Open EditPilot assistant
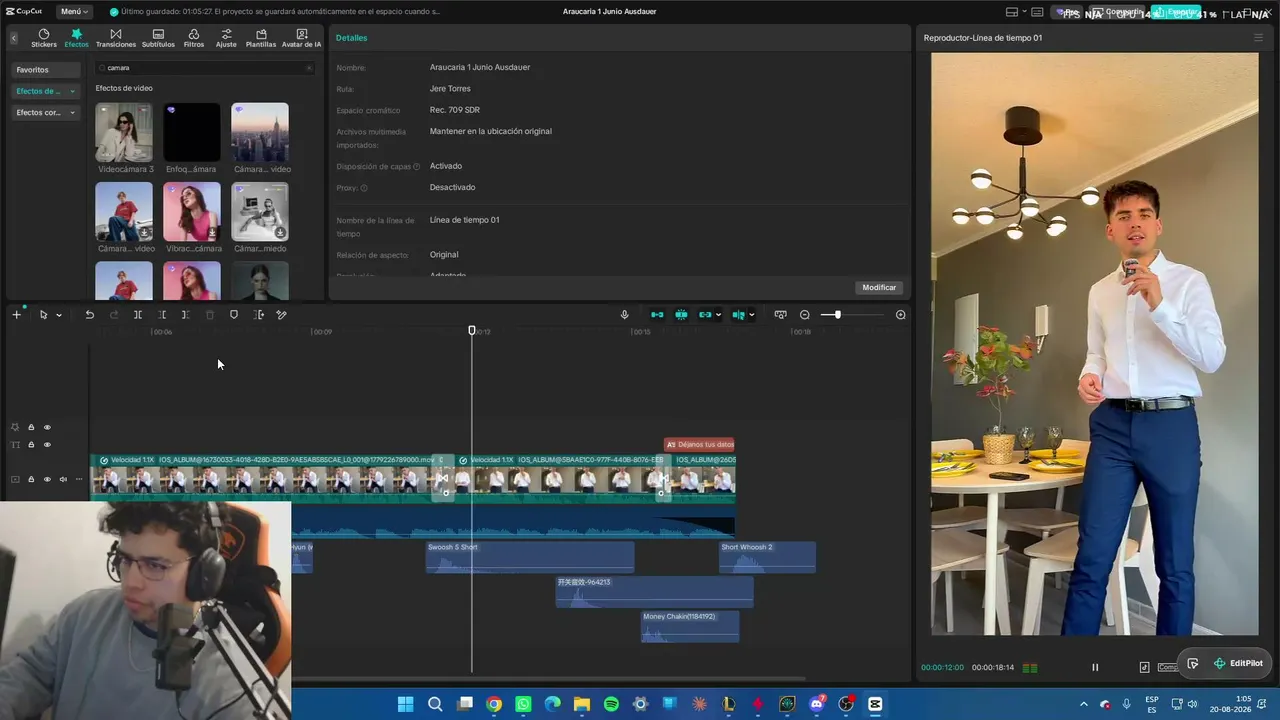Viewport: 1280px width, 720px height. (1238, 663)
